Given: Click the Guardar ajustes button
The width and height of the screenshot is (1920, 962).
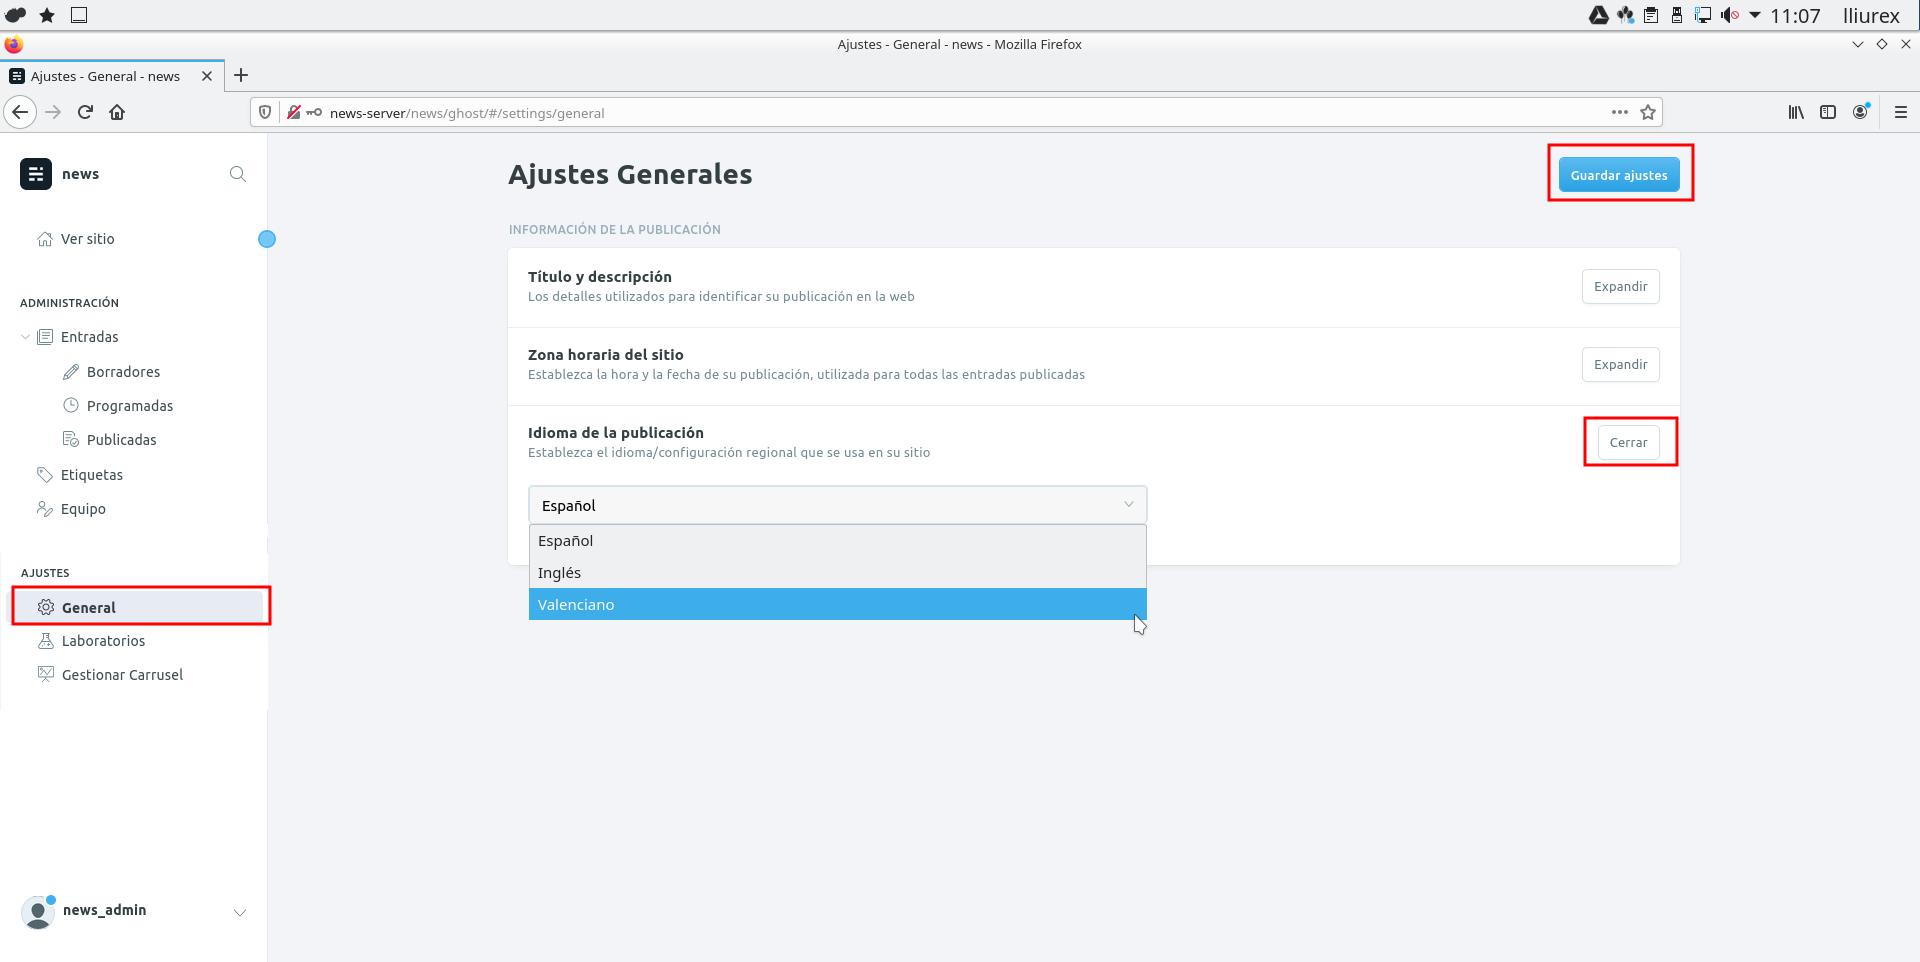Looking at the screenshot, I should [1618, 175].
